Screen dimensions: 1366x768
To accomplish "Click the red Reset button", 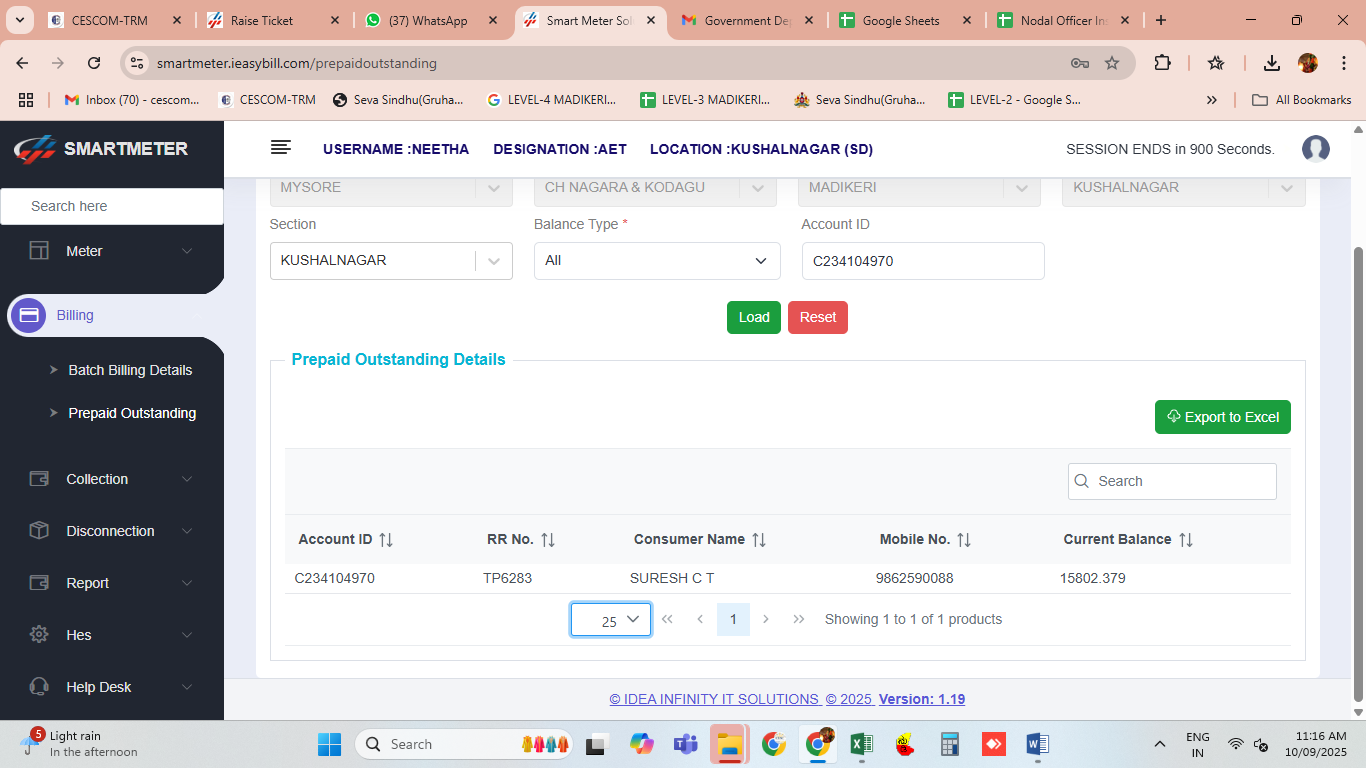I will pyautogui.click(x=818, y=317).
